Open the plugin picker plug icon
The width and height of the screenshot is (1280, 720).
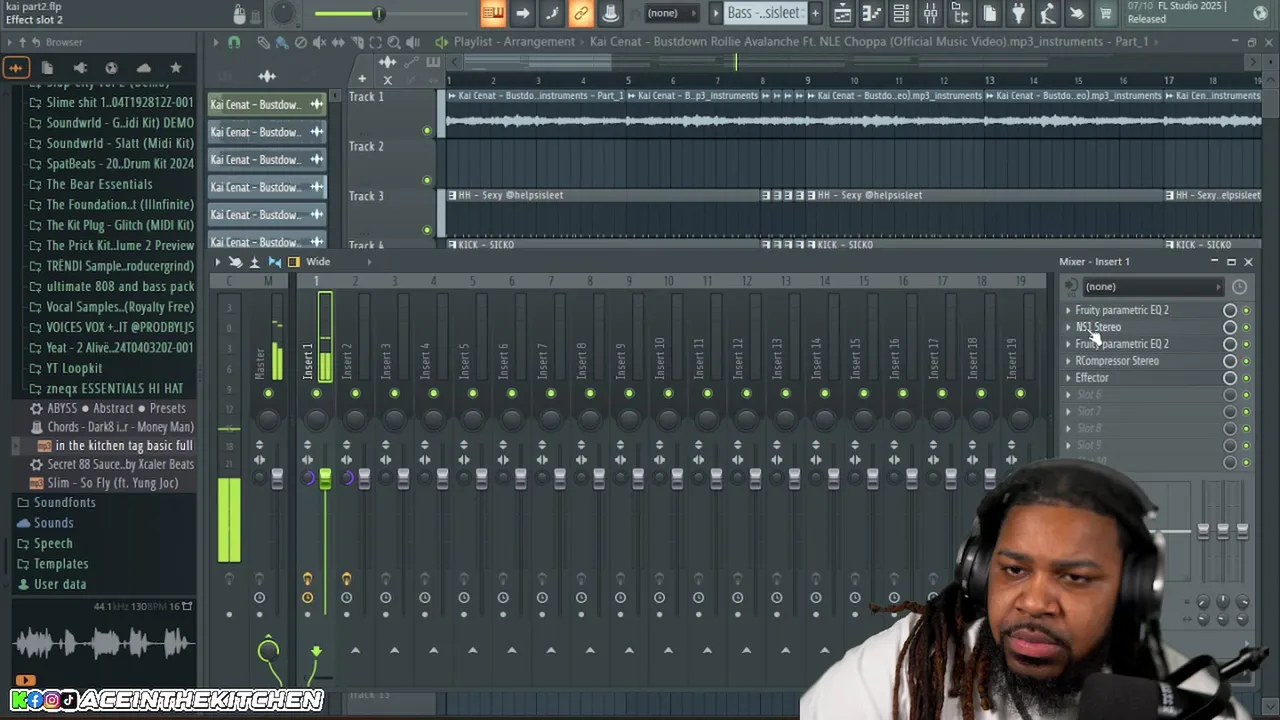point(1018,13)
